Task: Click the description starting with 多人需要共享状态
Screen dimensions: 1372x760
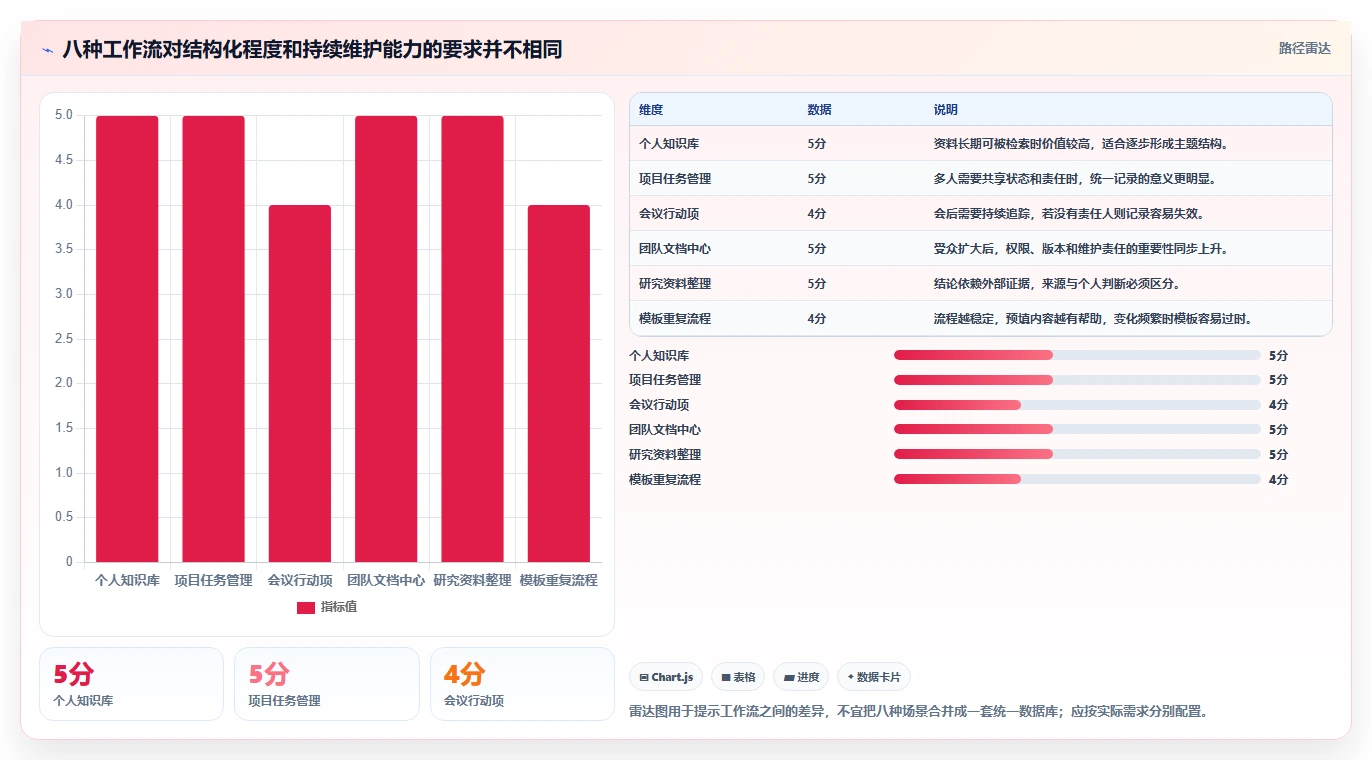Action: 1074,179
